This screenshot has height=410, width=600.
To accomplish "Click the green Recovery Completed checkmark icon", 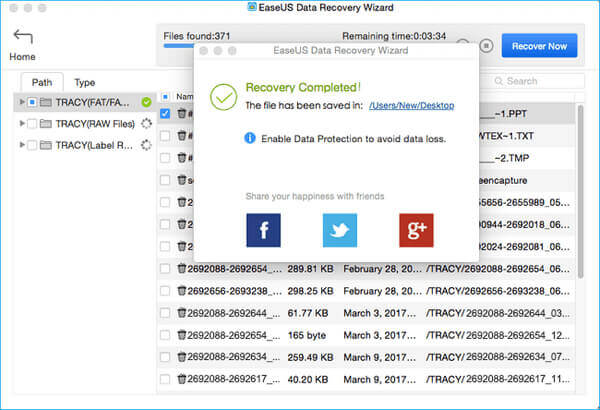I will (223, 97).
